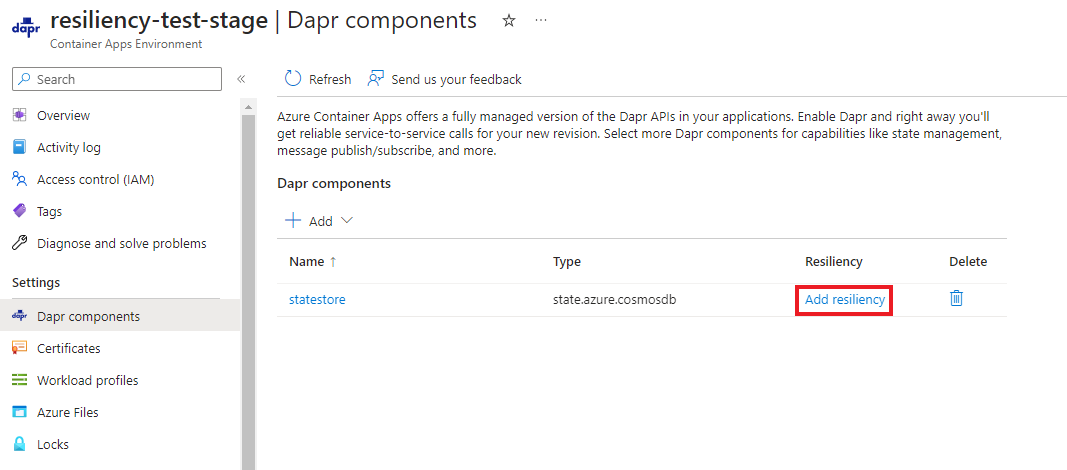The height and width of the screenshot is (470, 1067).
Task: Click the Dapr logo icon in header
Action: tap(25, 28)
